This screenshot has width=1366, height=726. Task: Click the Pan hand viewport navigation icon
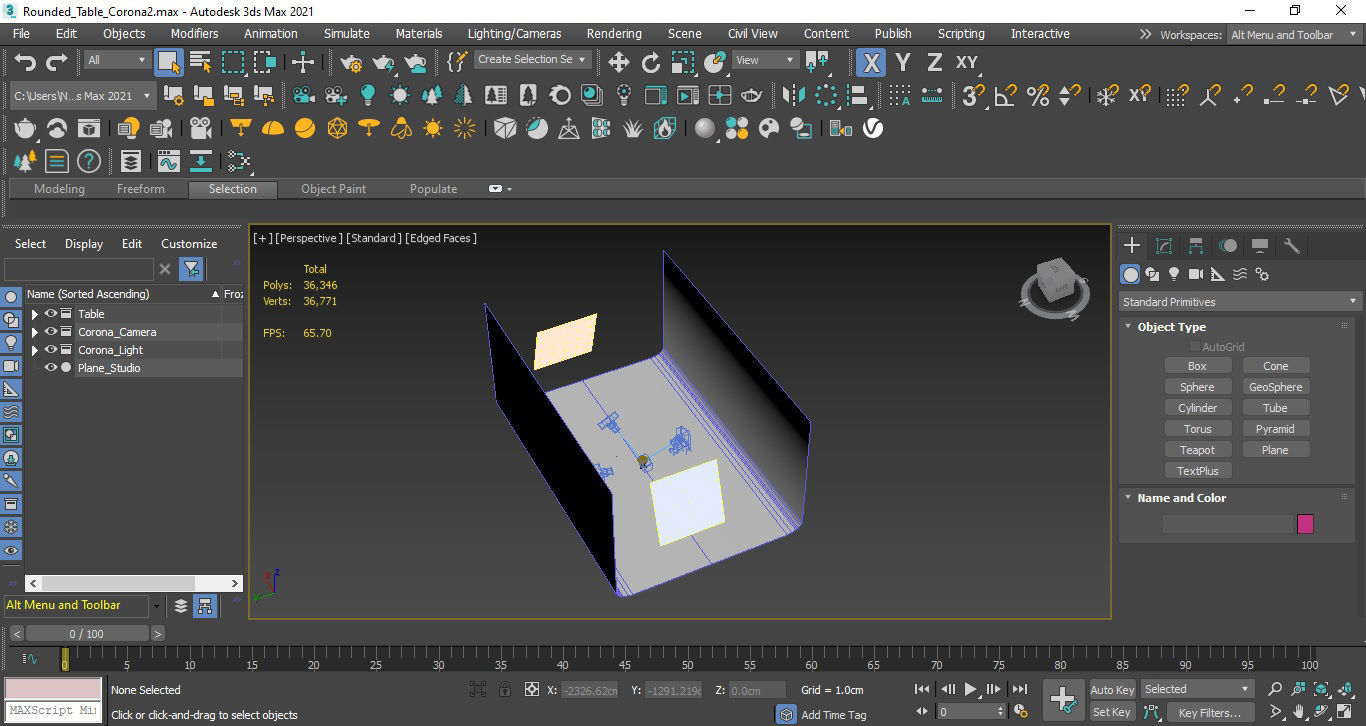click(1298, 712)
